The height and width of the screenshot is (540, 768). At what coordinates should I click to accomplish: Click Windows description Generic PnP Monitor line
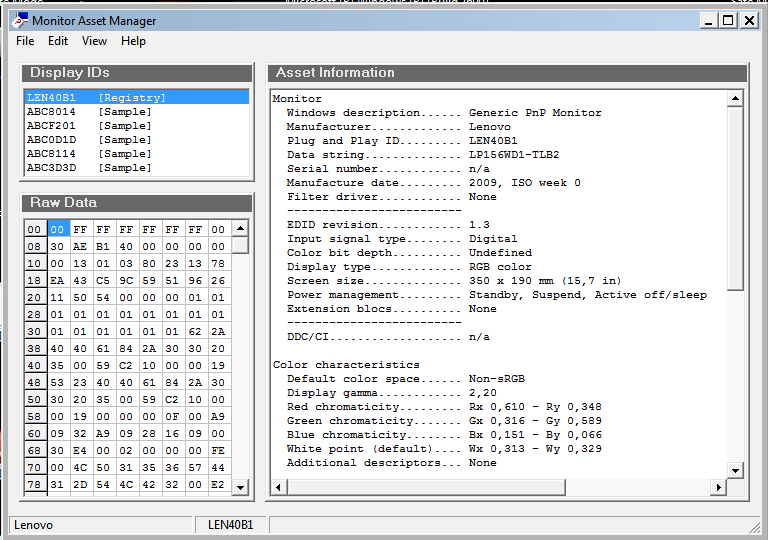(x=444, y=113)
